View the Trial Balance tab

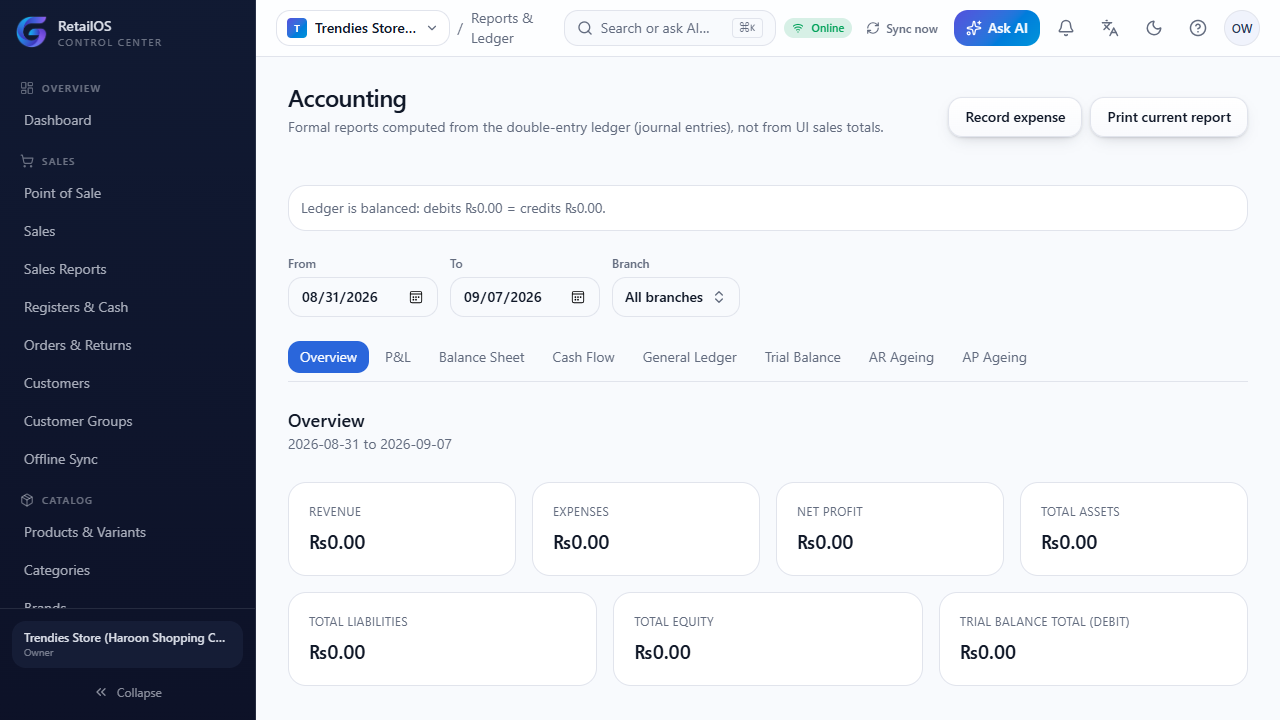[x=803, y=357]
